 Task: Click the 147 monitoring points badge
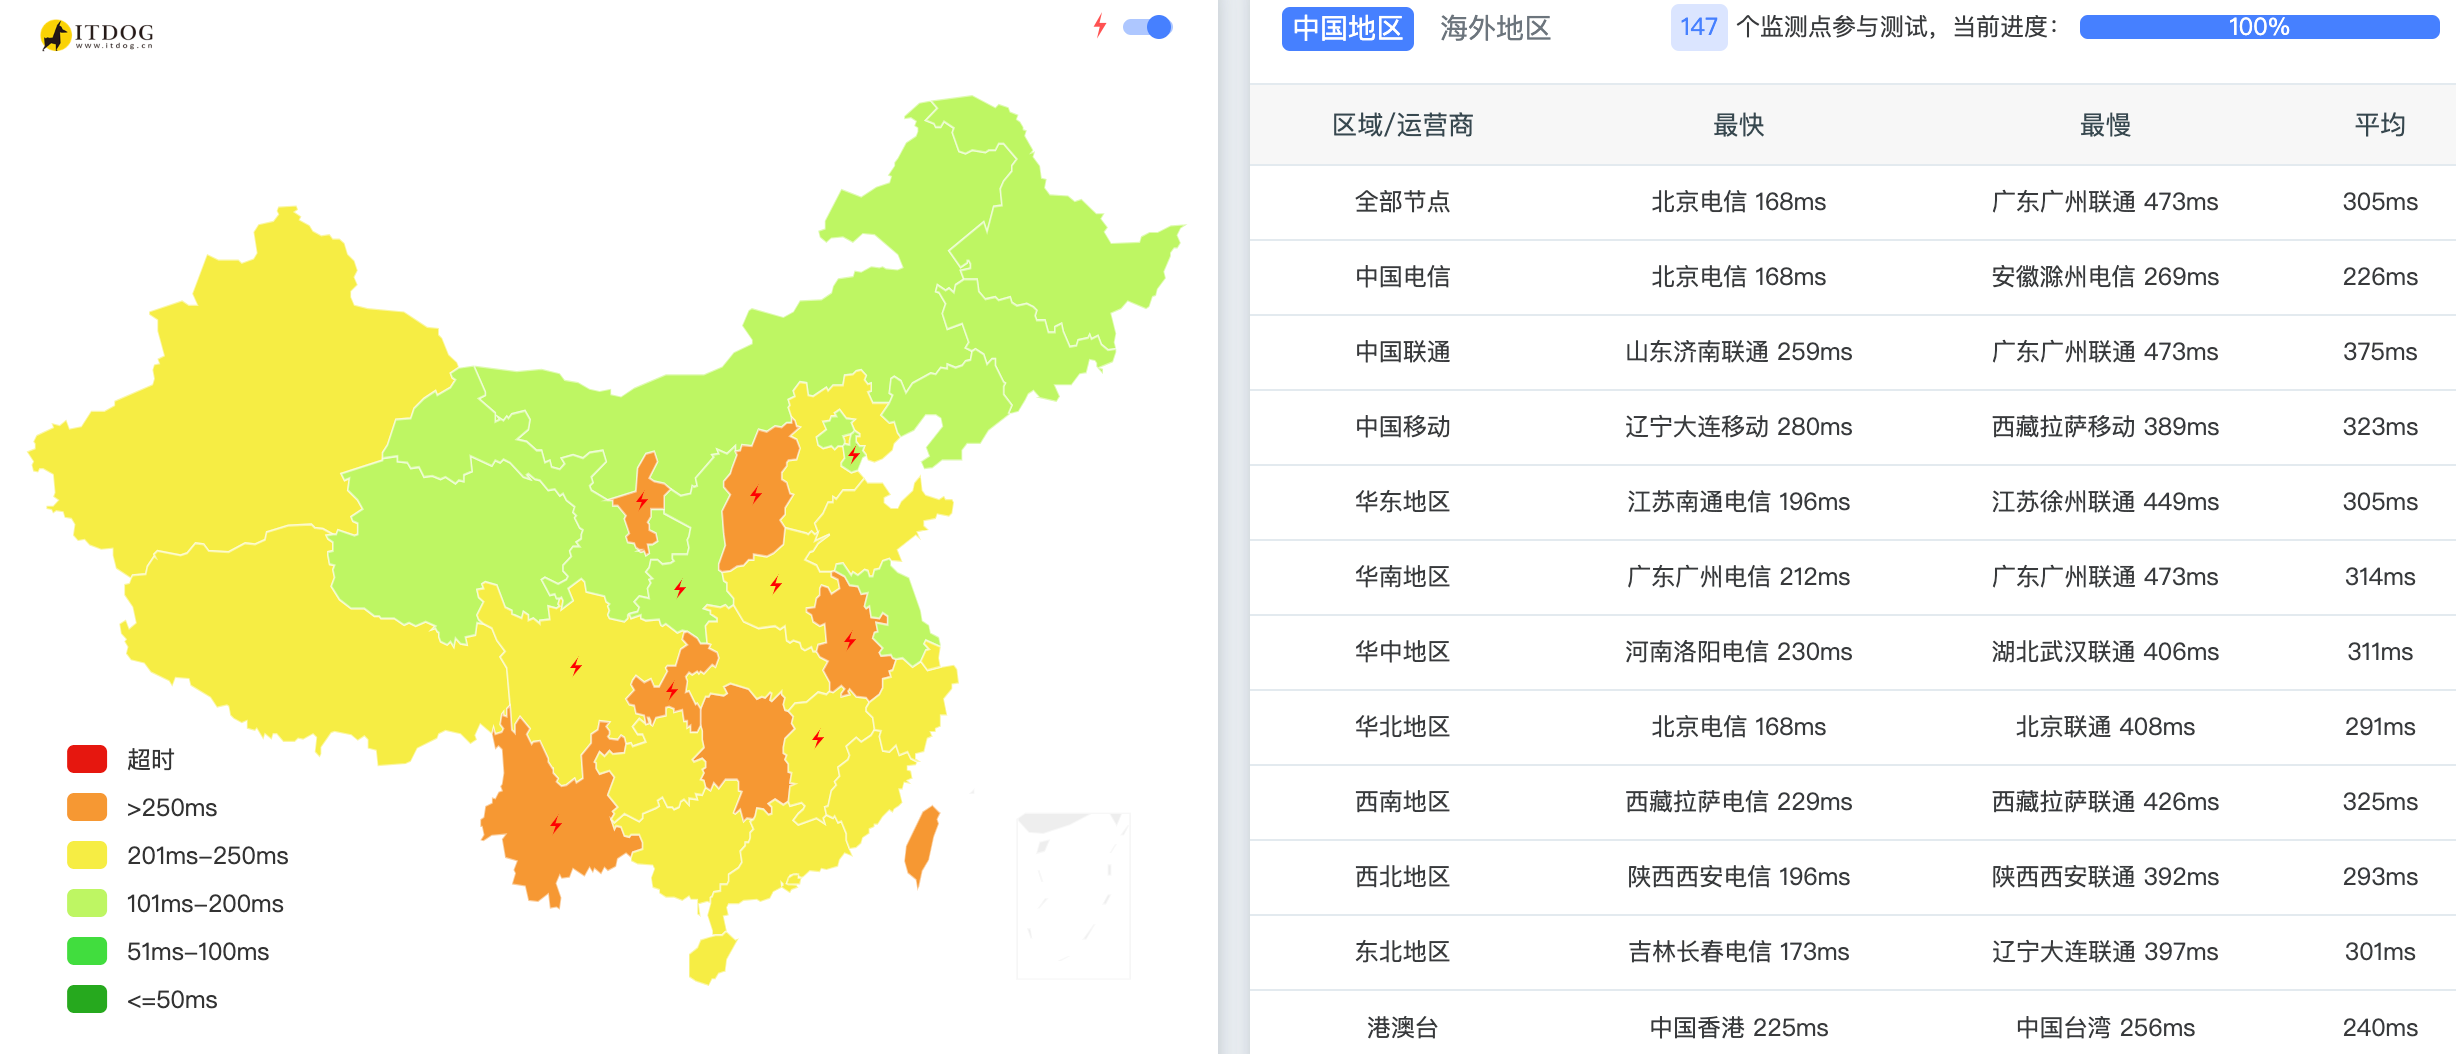[x=1698, y=27]
